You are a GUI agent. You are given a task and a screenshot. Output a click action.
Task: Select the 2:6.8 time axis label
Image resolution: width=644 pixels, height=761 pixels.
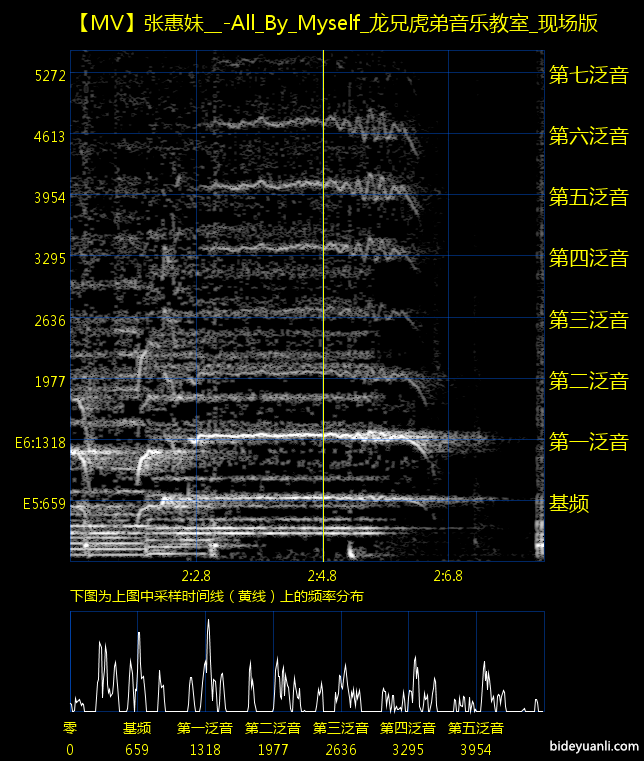(448, 575)
